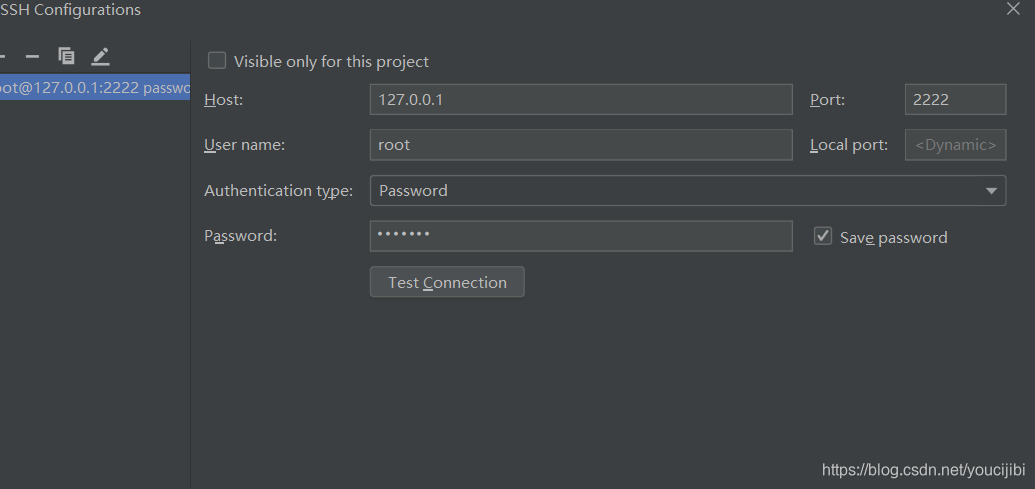Click the add SSH configuration plus icon
The height and width of the screenshot is (489, 1035).
pos(3,56)
